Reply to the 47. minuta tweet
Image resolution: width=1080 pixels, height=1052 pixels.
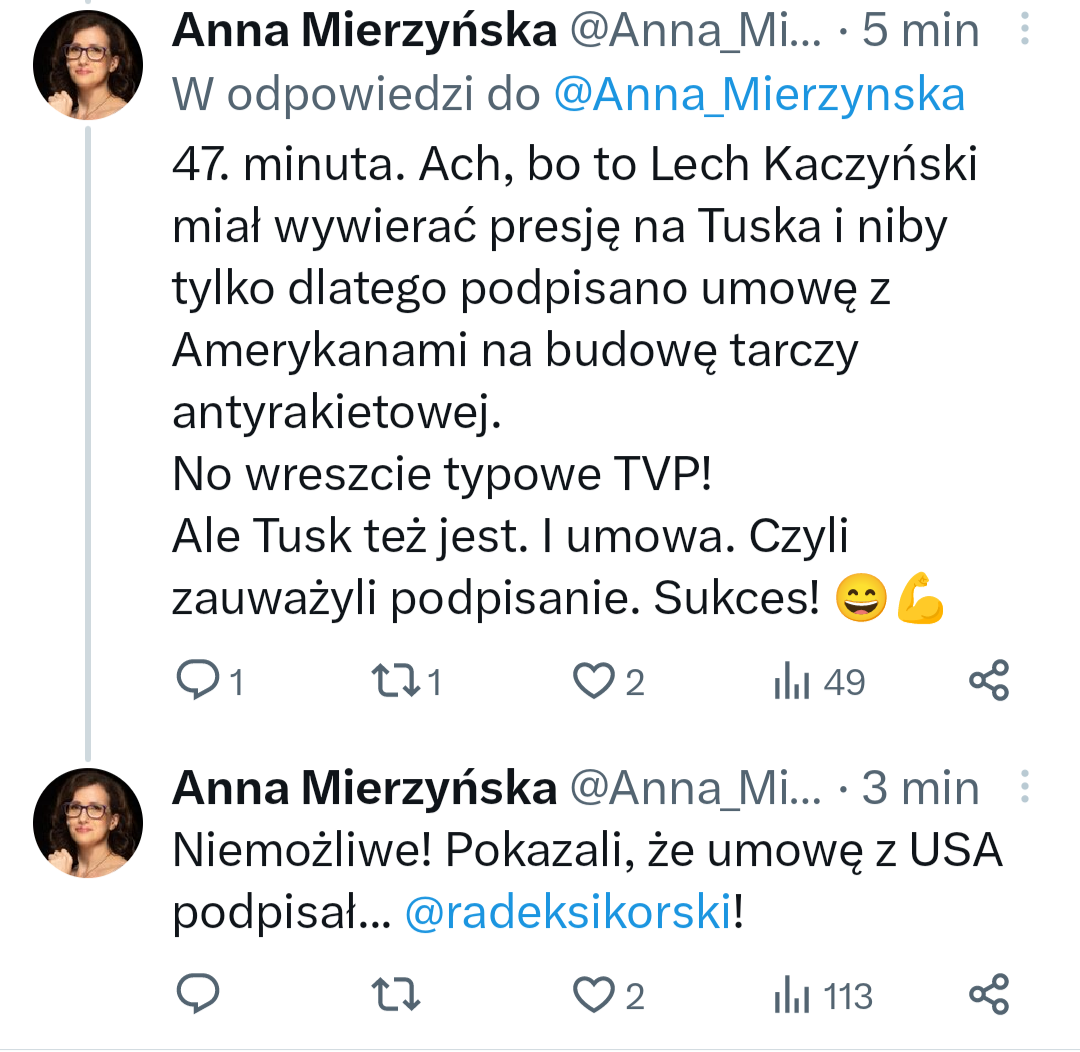pyautogui.click(x=198, y=681)
